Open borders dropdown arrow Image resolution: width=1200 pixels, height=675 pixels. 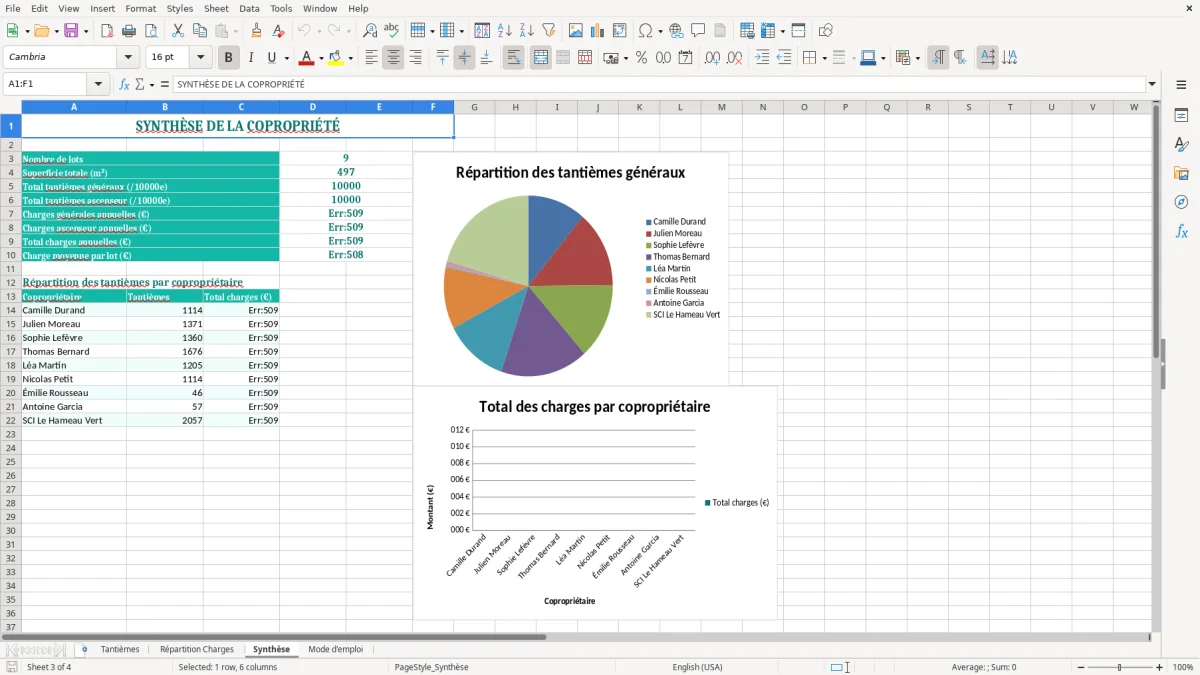[x=823, y=58]
